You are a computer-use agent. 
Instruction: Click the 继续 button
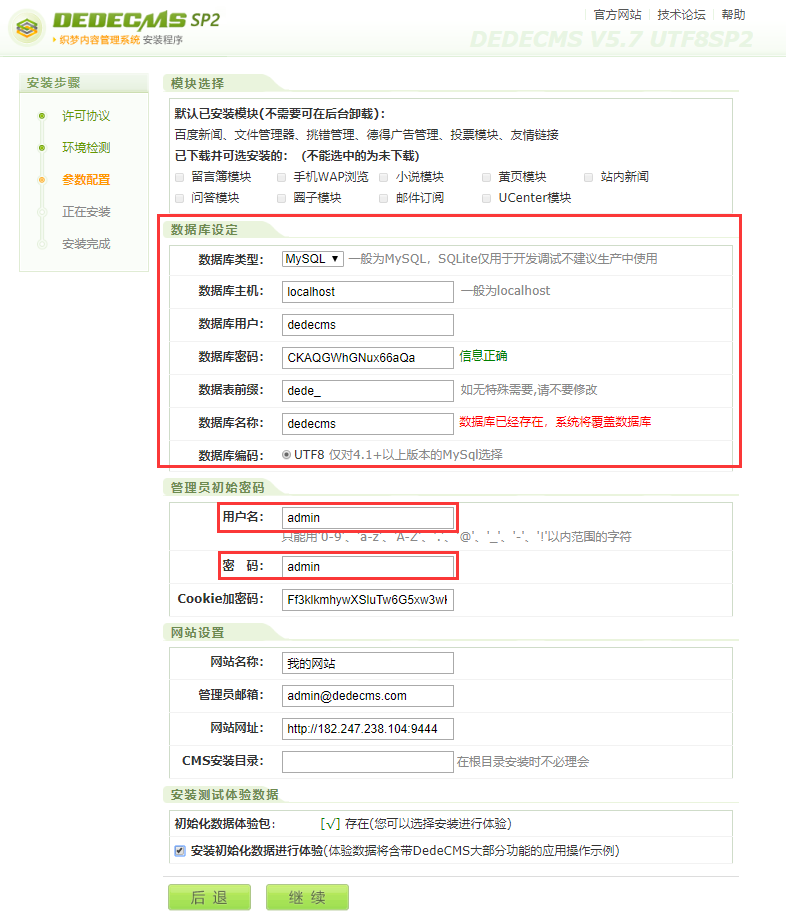point(307,897)
